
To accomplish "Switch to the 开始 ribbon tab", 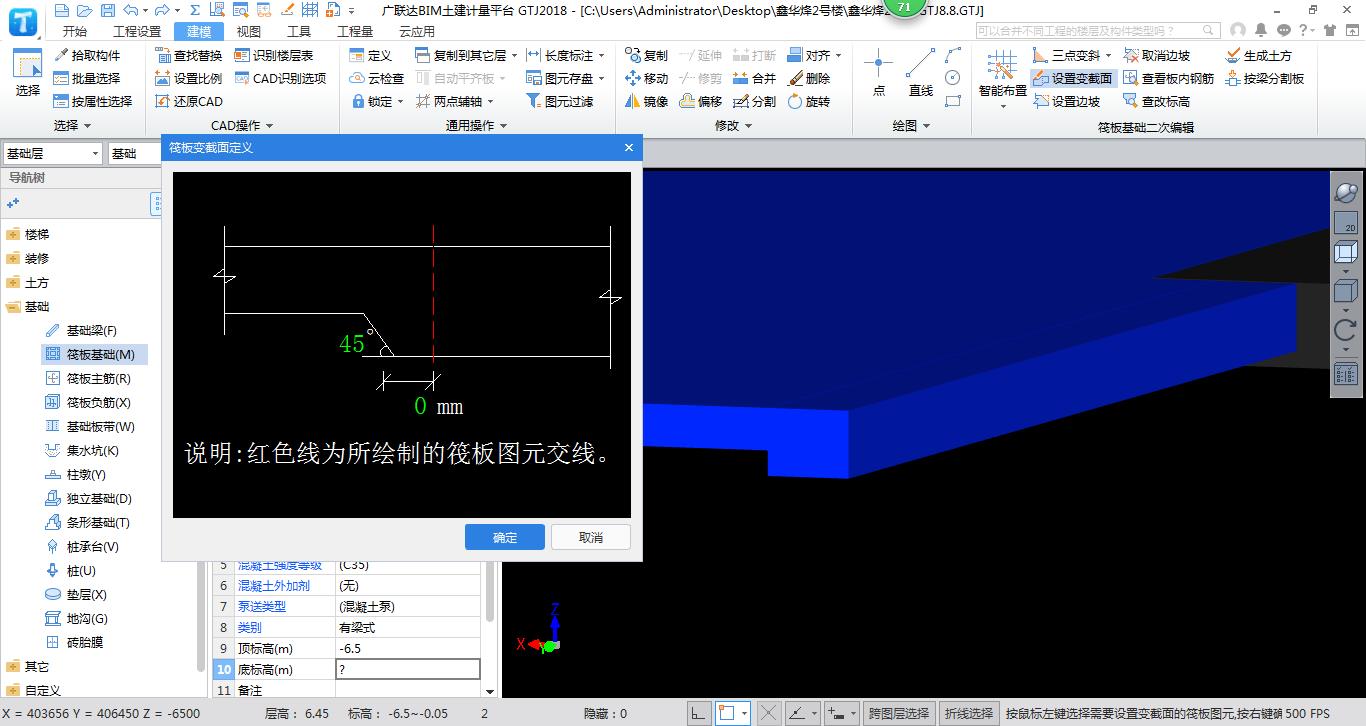I will (x=74, y=31).
